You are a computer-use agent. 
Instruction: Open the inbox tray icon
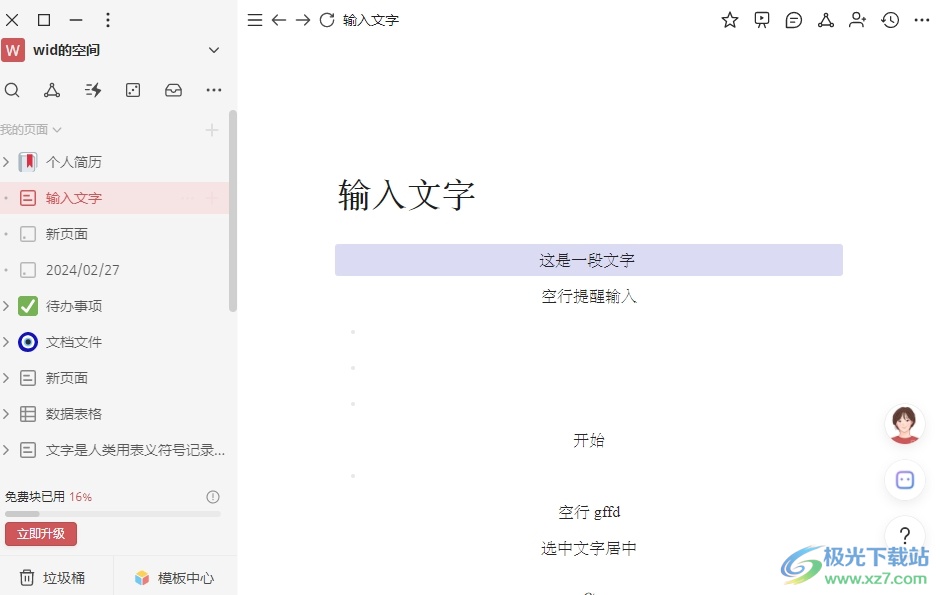click(x=173, y=90)
